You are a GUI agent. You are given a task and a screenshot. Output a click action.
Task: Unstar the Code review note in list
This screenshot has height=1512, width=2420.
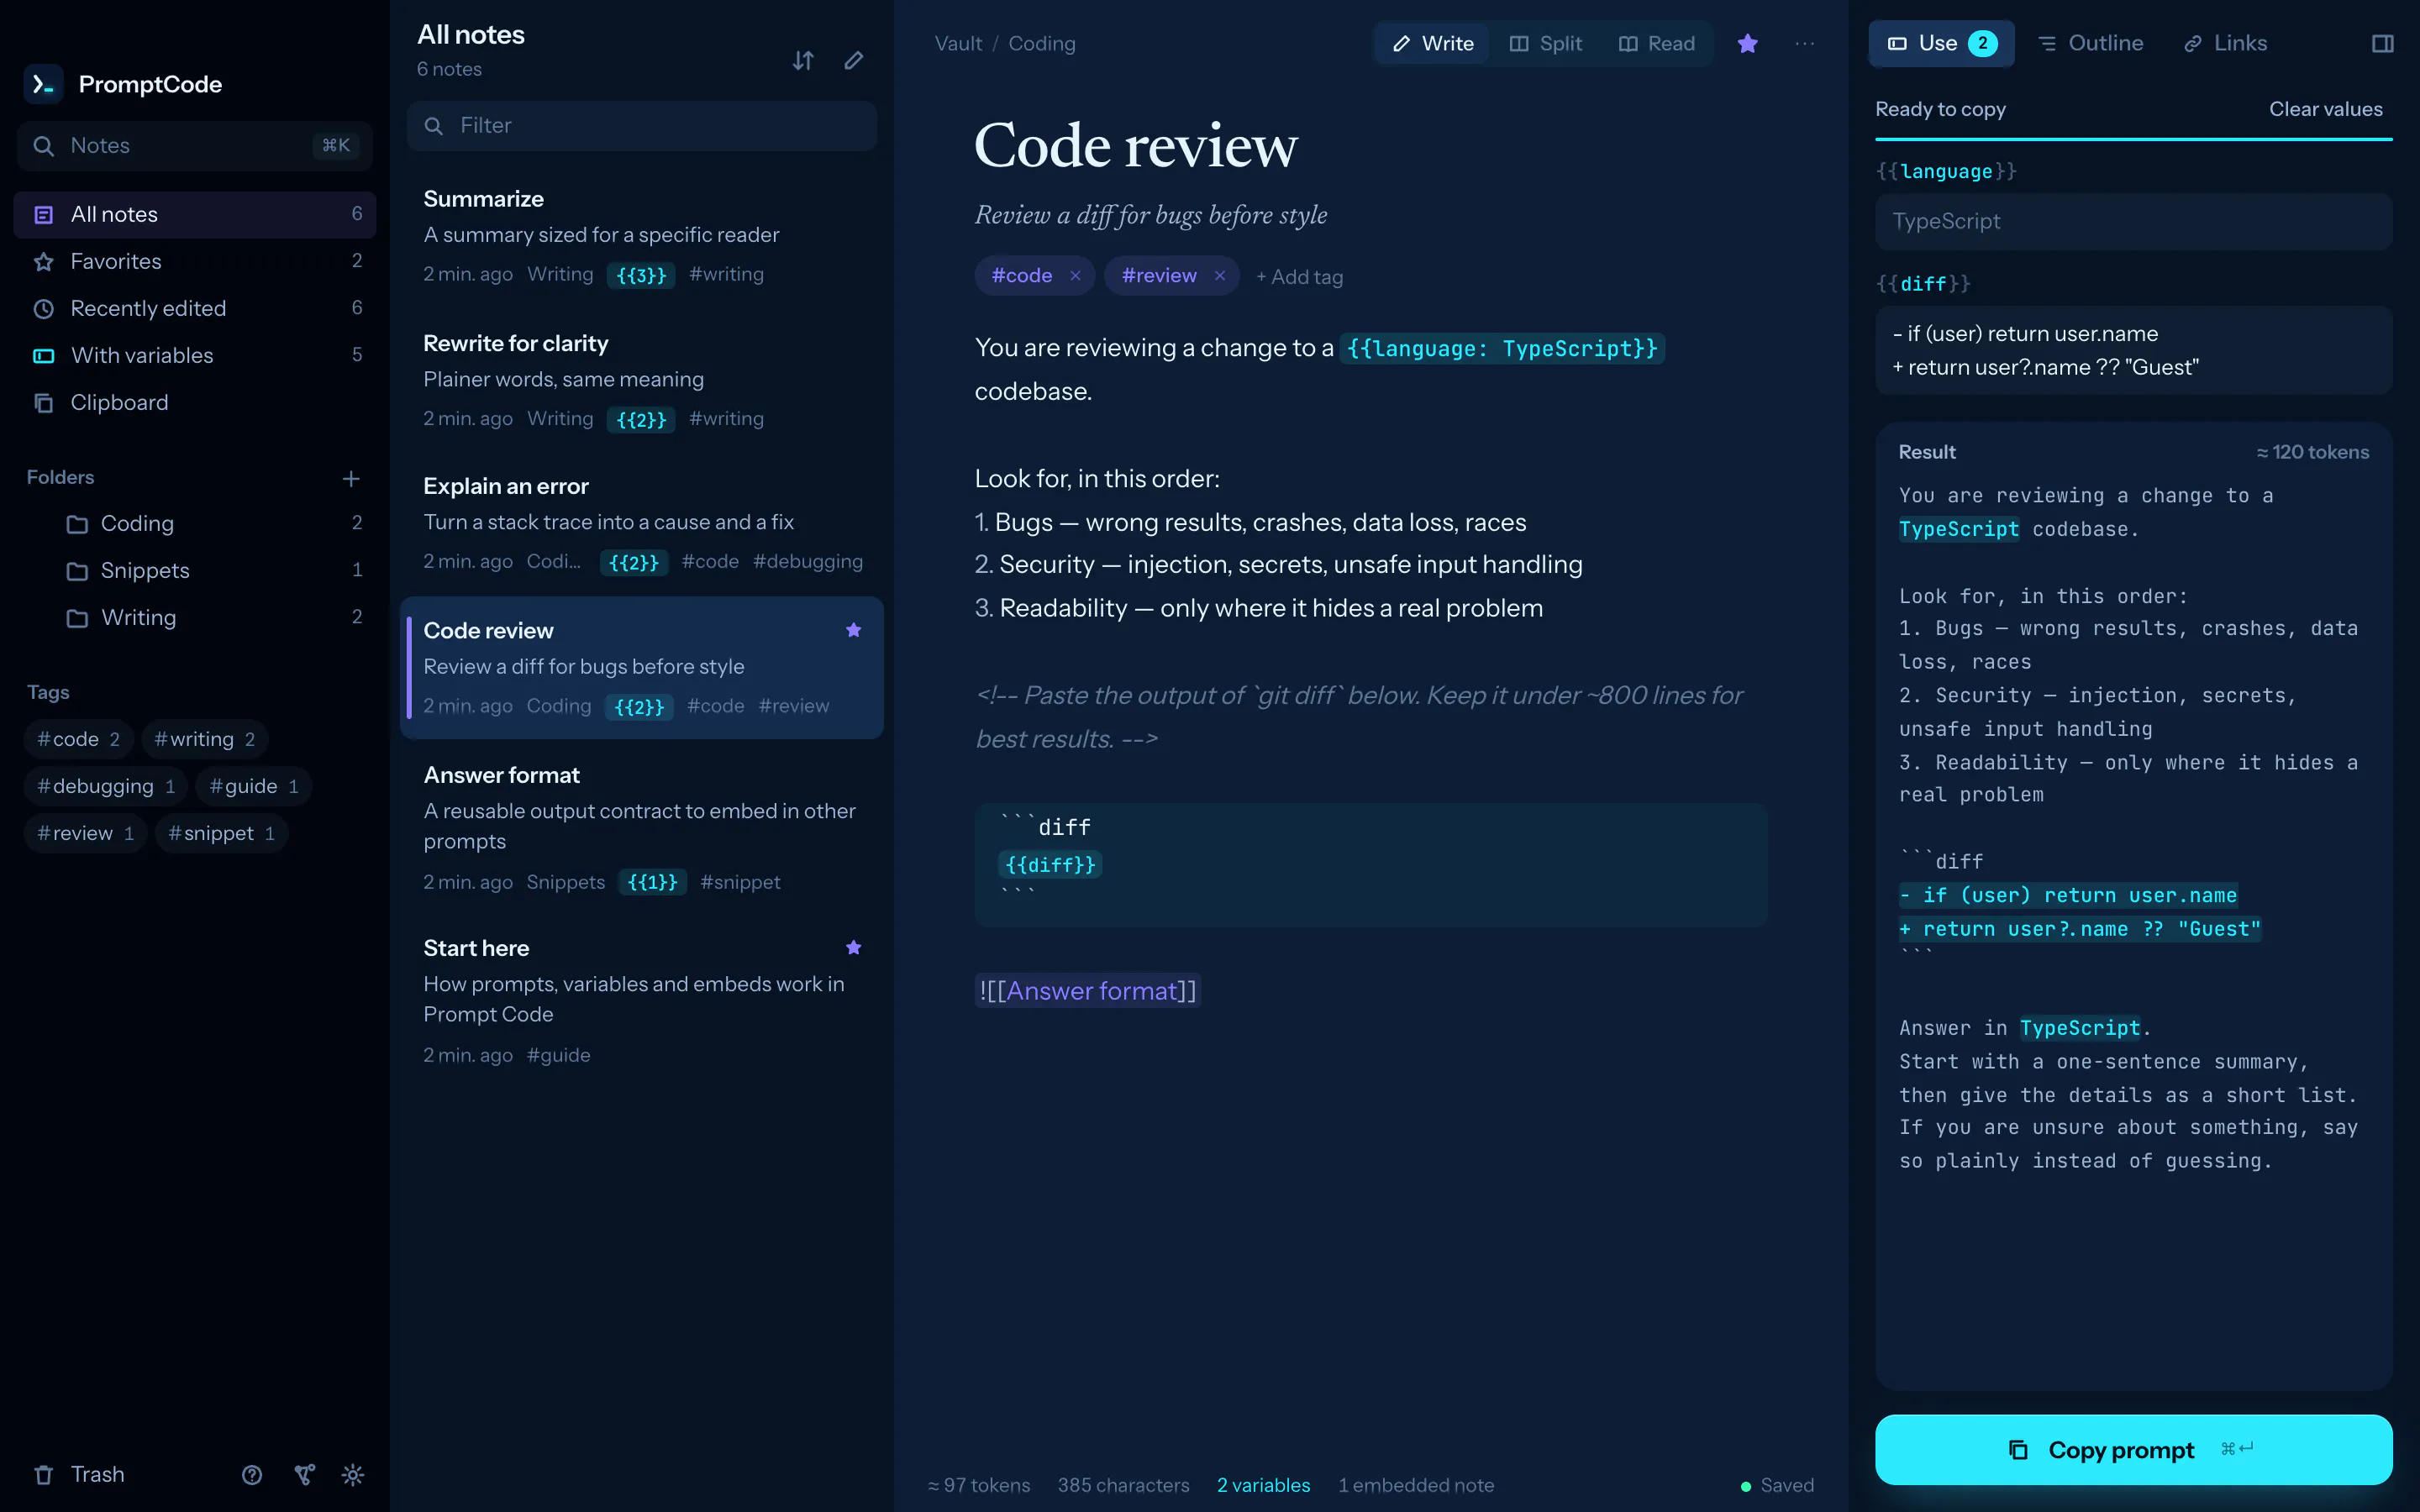(x=853, y=630)
